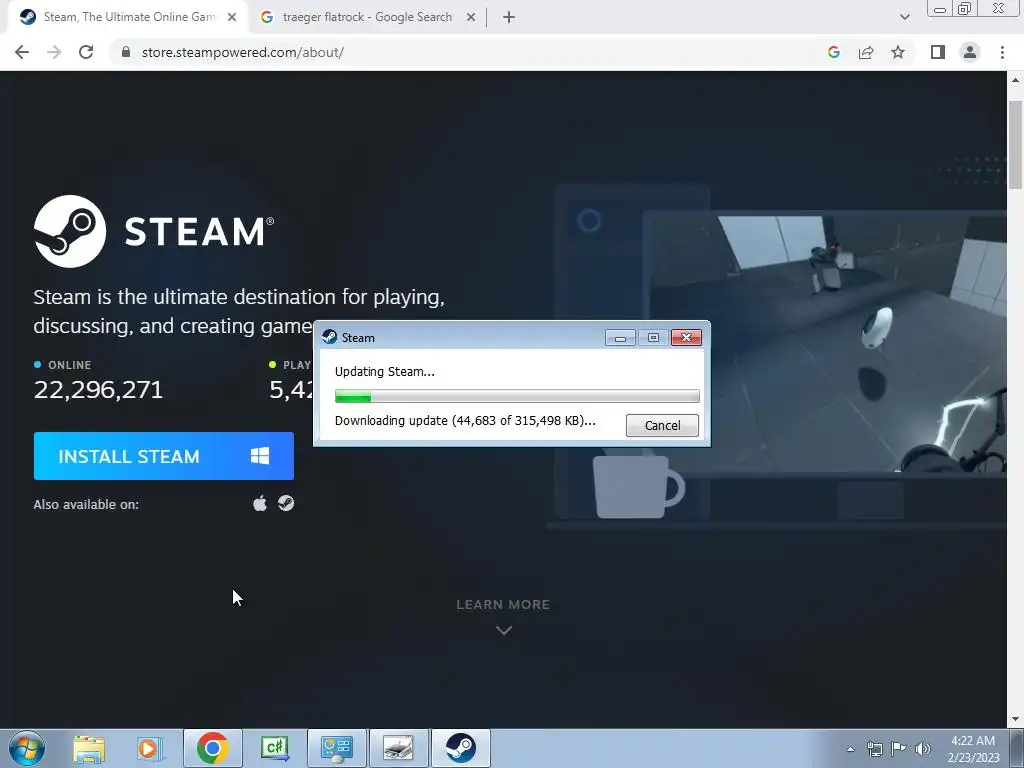Screen dimensions: 1024x768
Task: Open Windows Explorer from the taskbar
Action: (x=89, y=748)
